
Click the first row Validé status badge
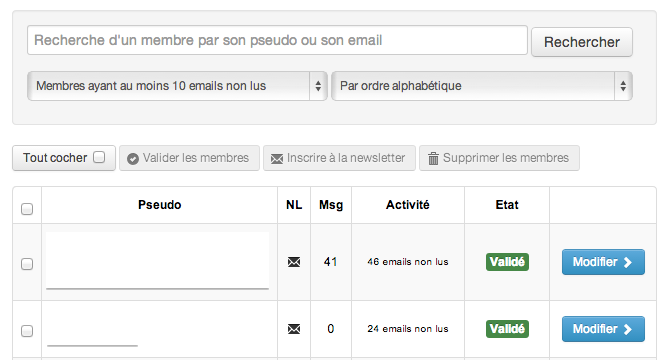[x=507, y=262]
